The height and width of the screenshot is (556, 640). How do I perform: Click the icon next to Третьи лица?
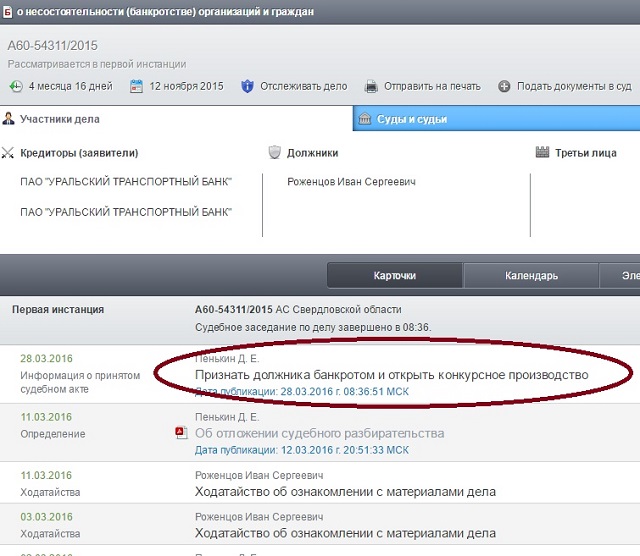[x=543, y=153]
